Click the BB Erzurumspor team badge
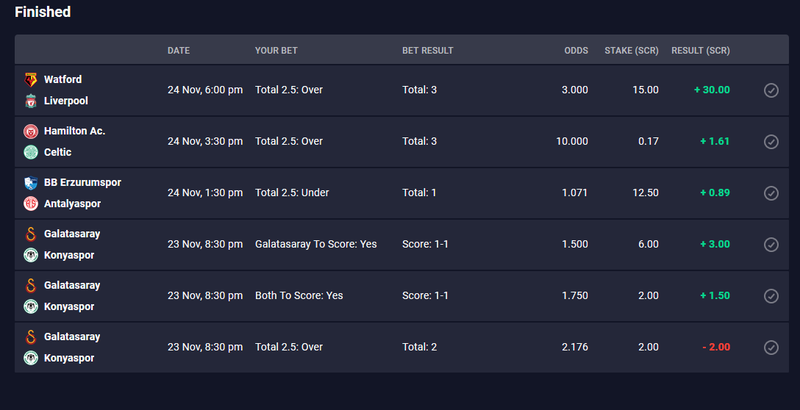800x410 pixels. coord(31,183)
